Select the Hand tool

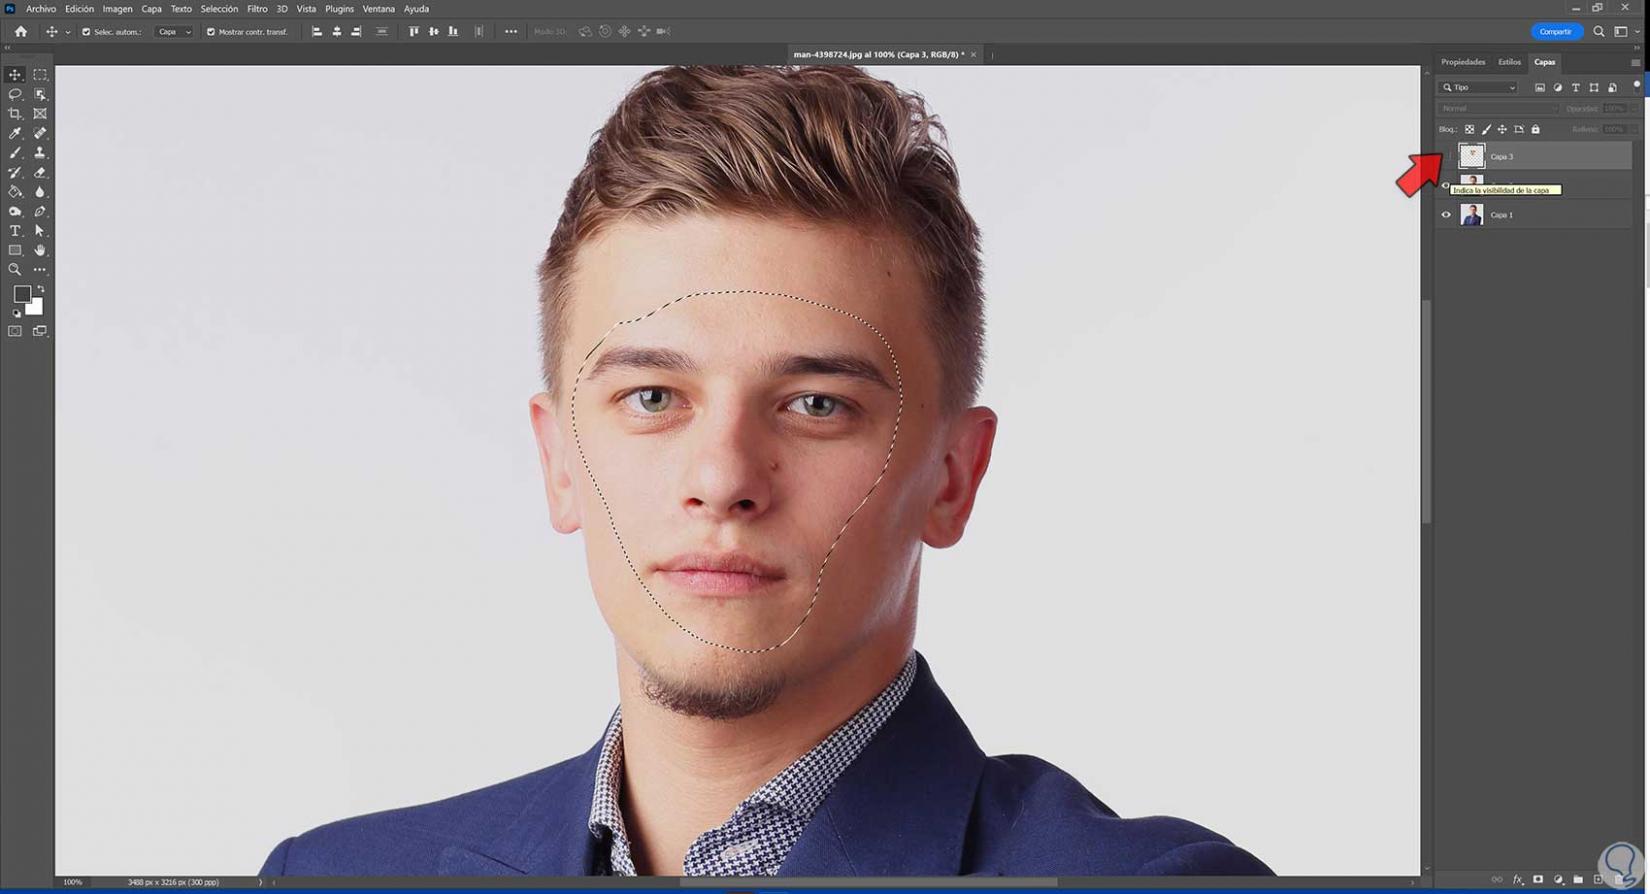(x=40, y=250)
